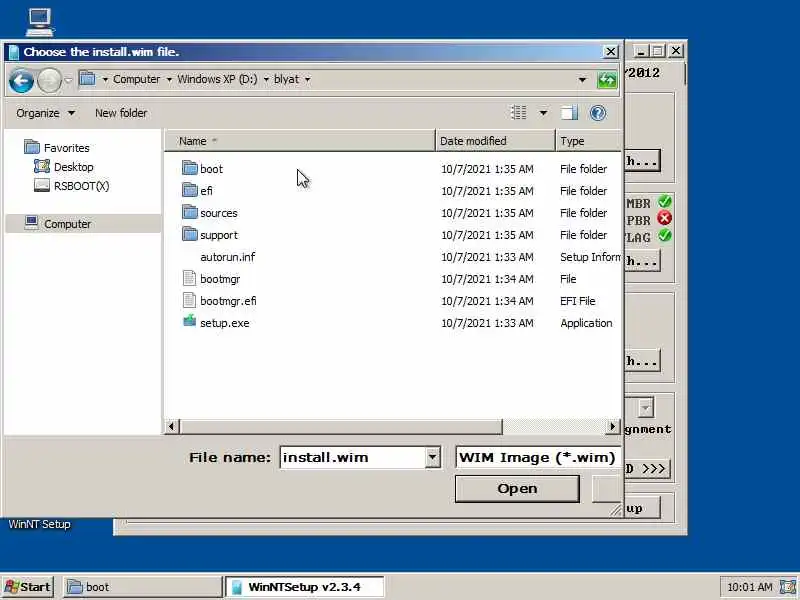Click the PBR red error status icon in WinNTSetup

coord(664,219)
